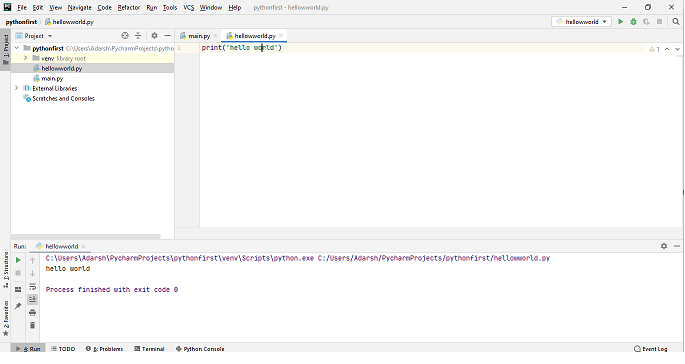685x364 pixels.
Task: Open the Project view dropdown
Action: tap(34, 36)
